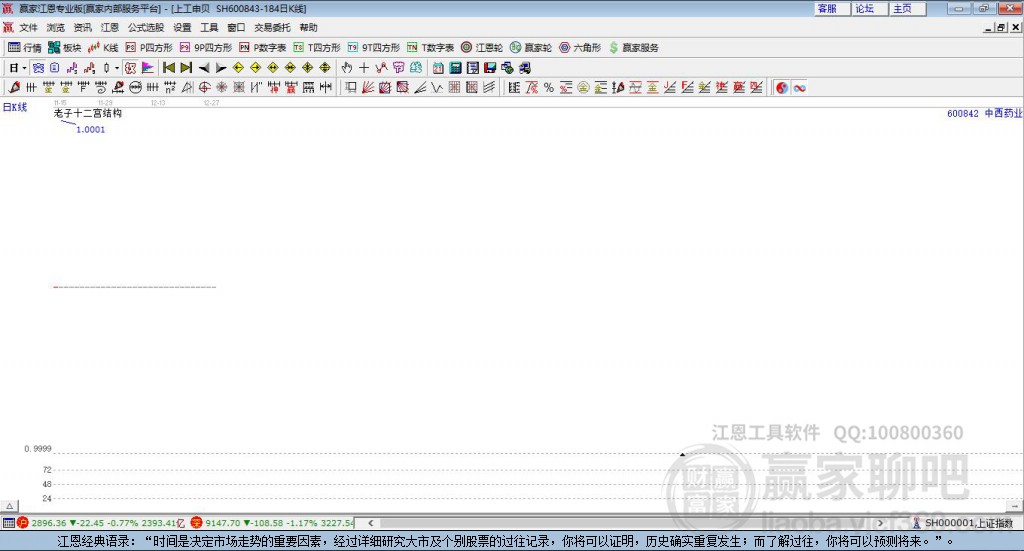Viewport: 1024px width, 551px height.
Task: Expand the candlestick style dropdown arrow
Action: tap(117, 68)
